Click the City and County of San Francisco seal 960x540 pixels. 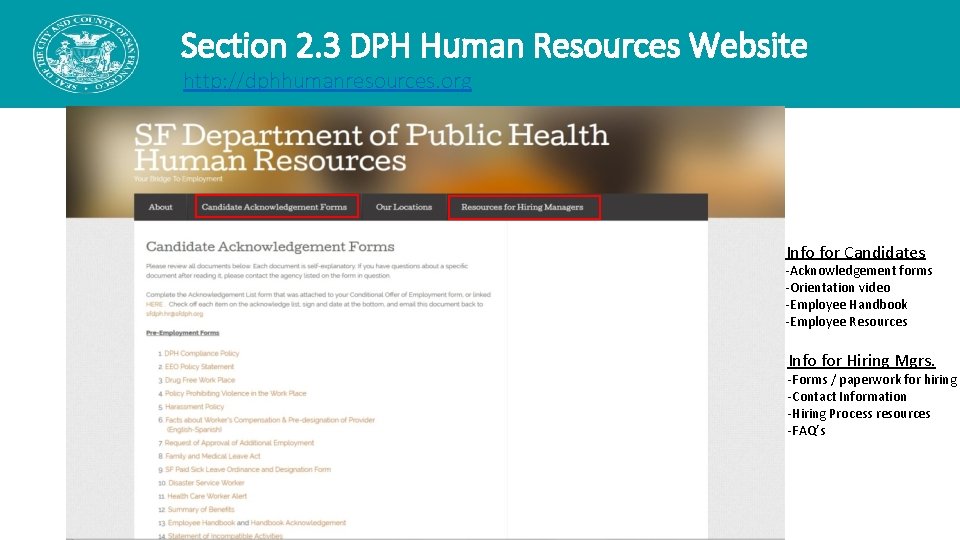tap(86, 54)
